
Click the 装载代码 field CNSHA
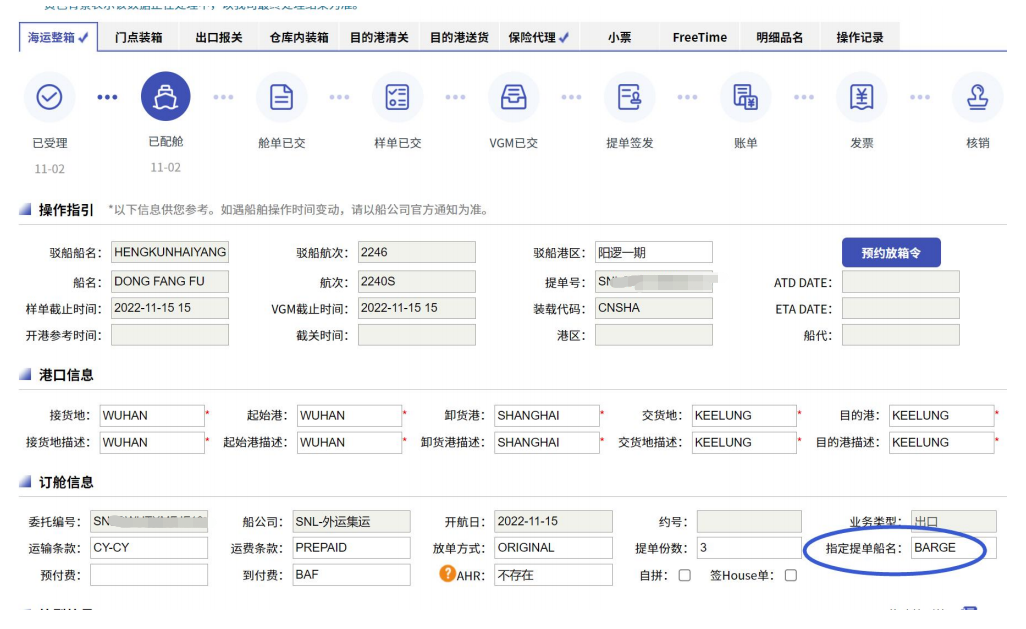tap(654, 308)
